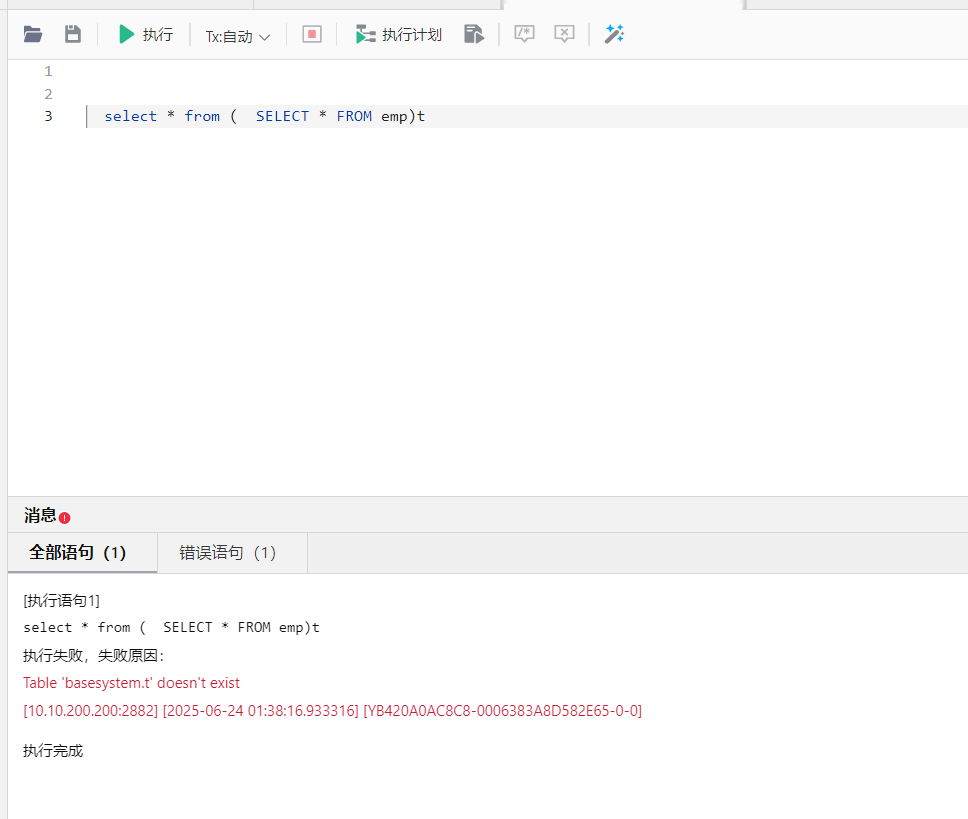The width and height of the screenshot is (968, 819).
Task: Click line number 1 in editor gutter
Action: 48,71
